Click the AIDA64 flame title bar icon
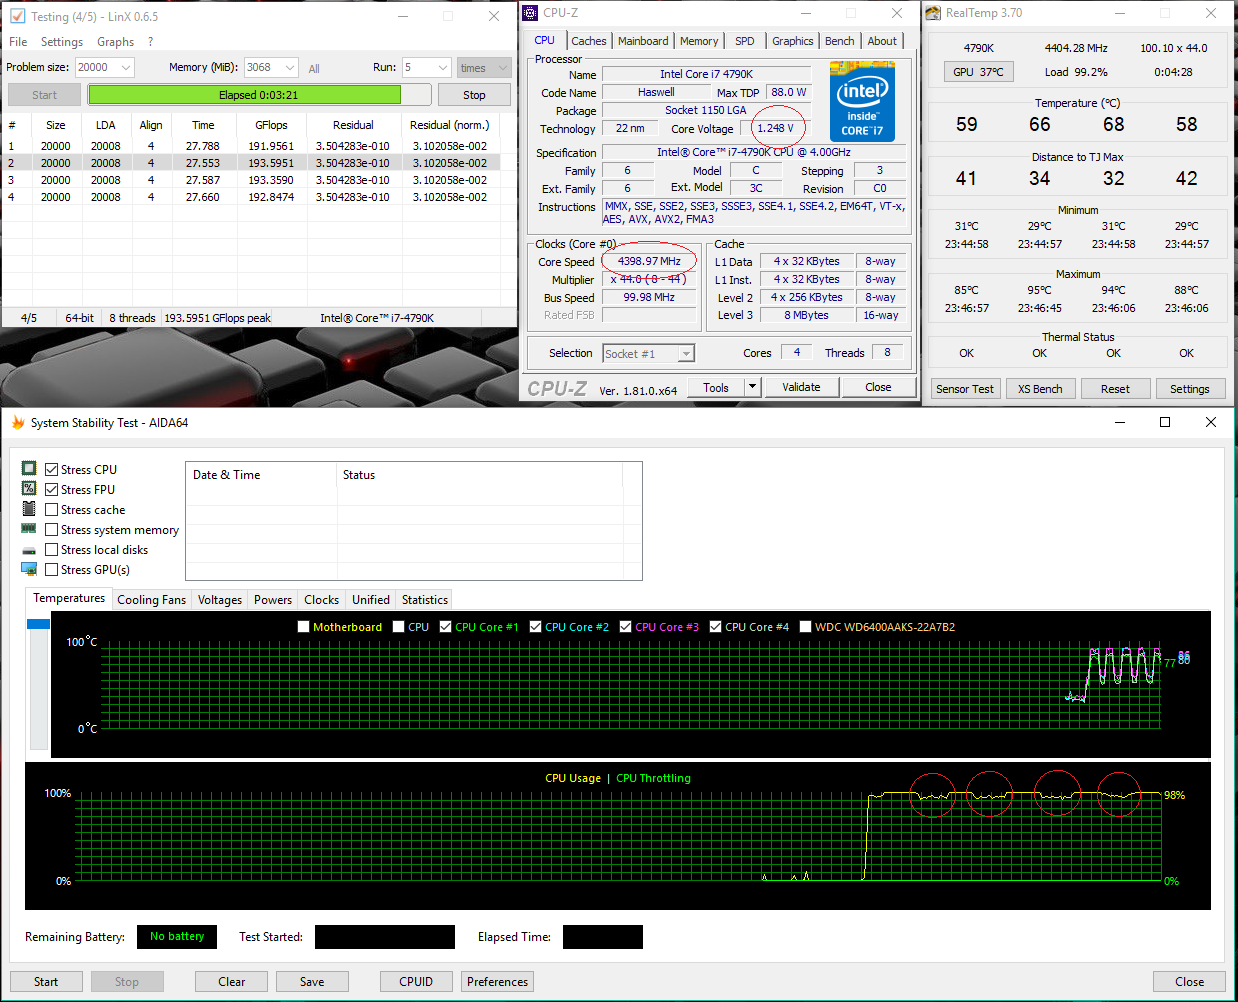 pos(17,423)
